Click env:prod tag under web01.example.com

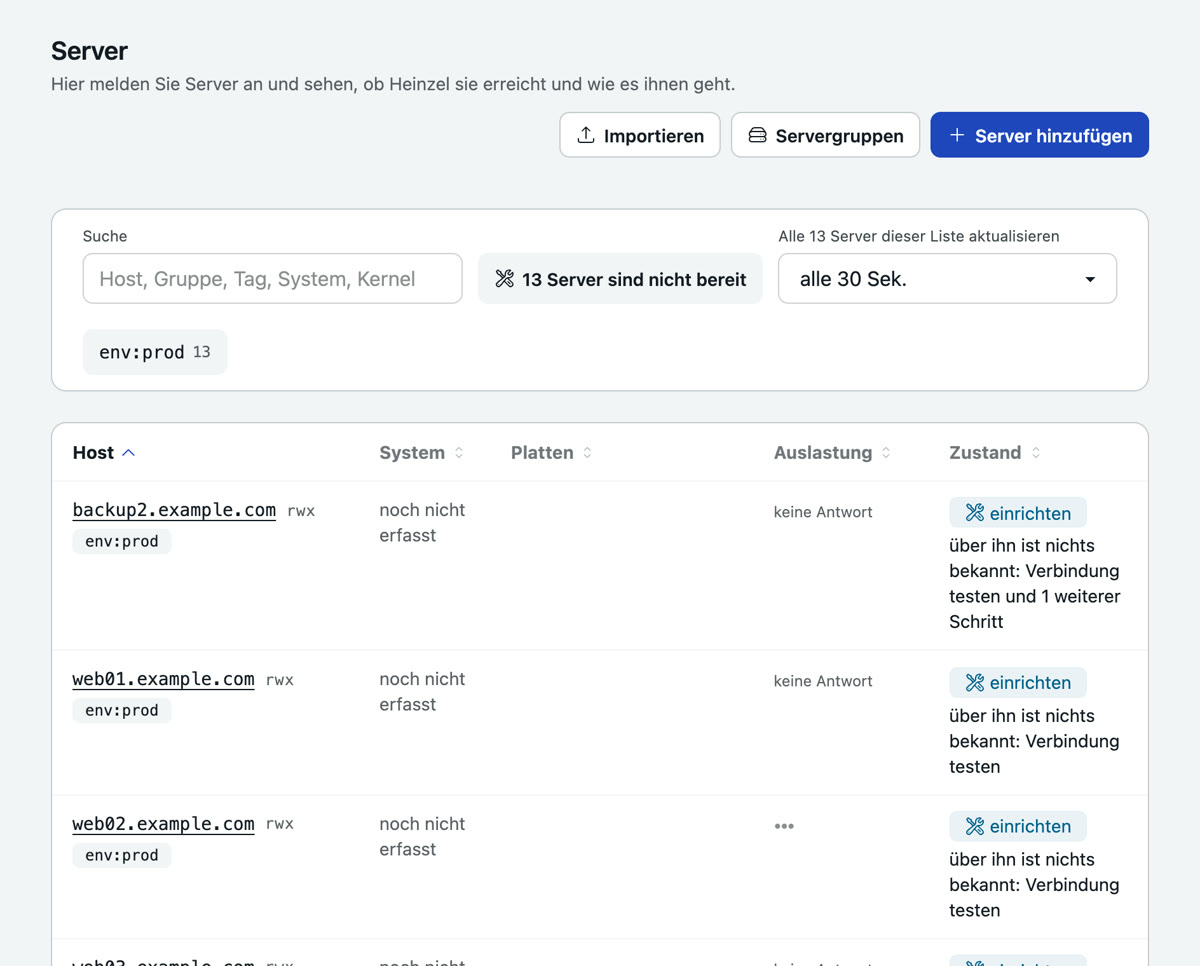[x=122, y=710]
